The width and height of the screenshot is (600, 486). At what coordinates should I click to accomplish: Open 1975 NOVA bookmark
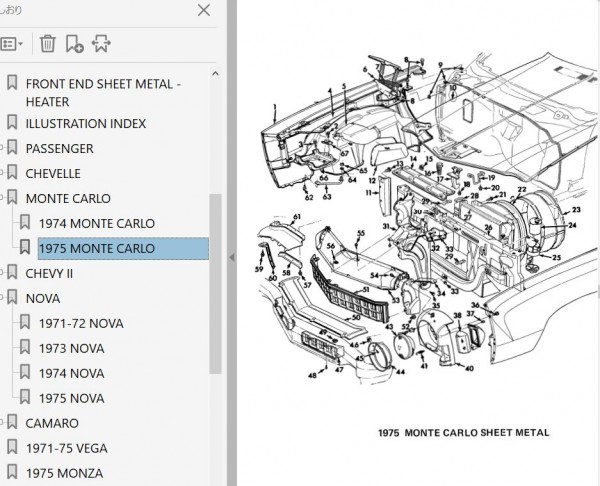72,398
